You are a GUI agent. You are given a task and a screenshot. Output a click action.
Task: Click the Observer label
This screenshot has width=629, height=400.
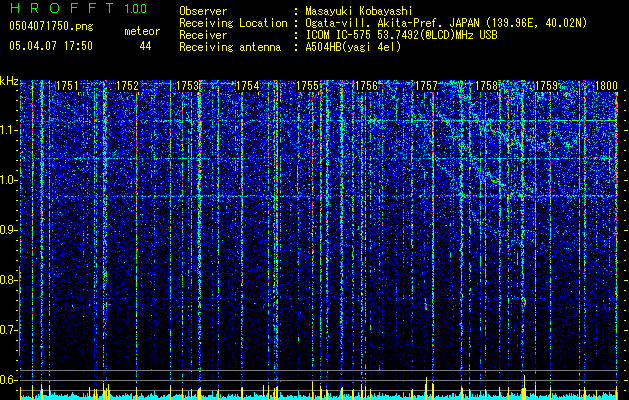point(203,11)
